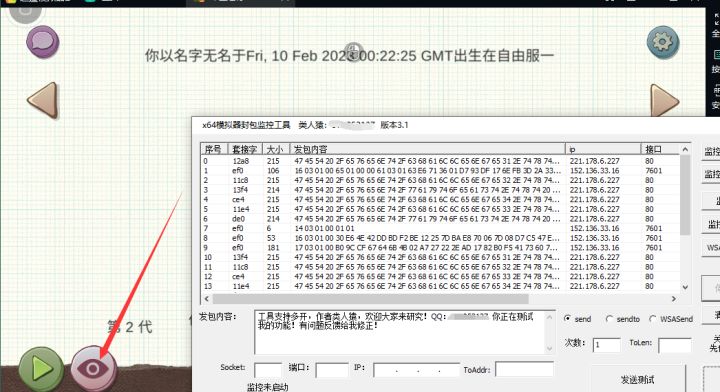Click inside the 发包内容 text box
Screen dimensions: 720x392
405,332
